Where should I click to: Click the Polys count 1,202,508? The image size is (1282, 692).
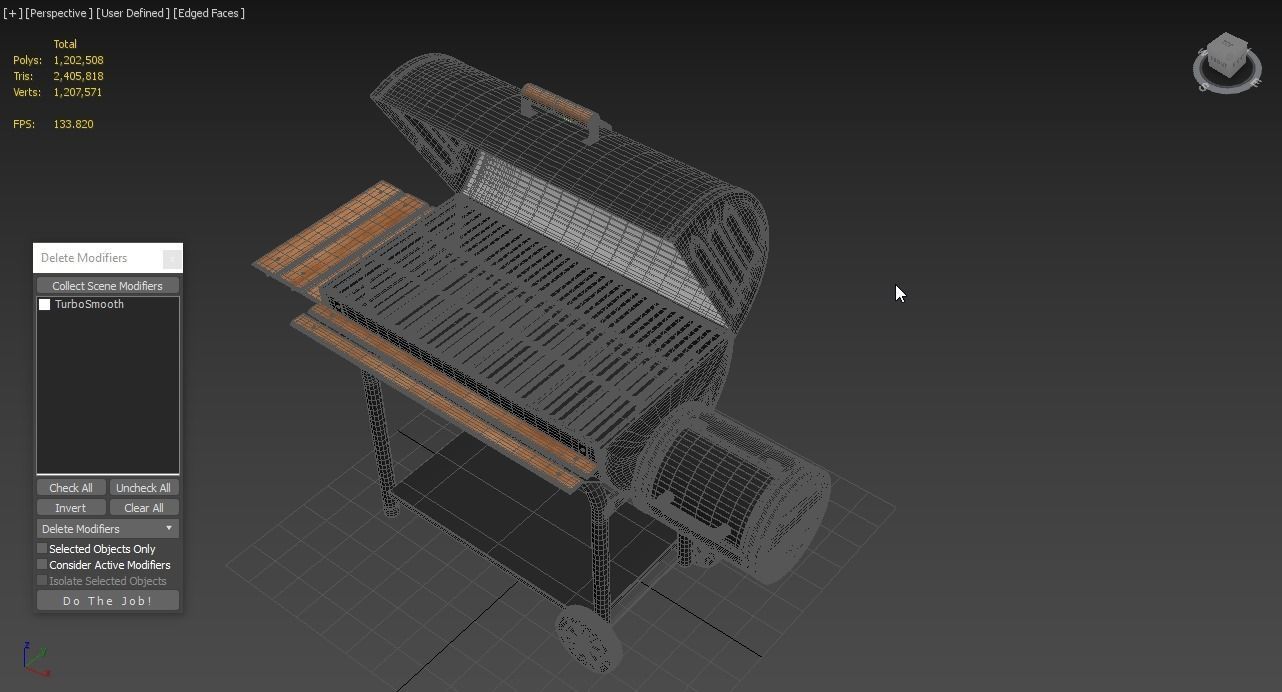(x=78, y=60)
